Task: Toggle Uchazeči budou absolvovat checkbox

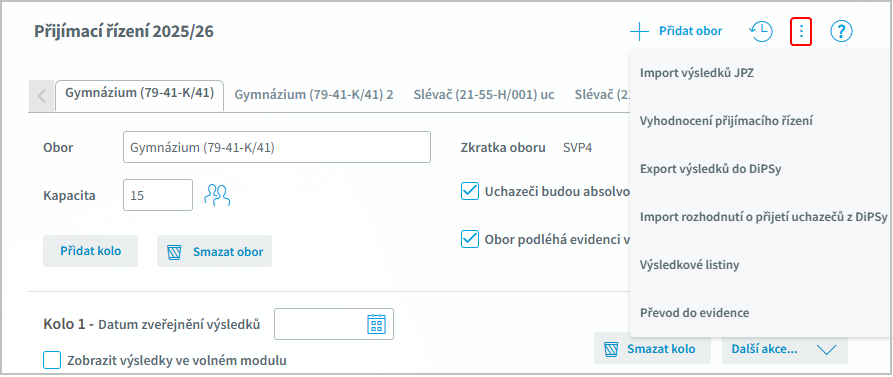Action: [x=469, y=191]
